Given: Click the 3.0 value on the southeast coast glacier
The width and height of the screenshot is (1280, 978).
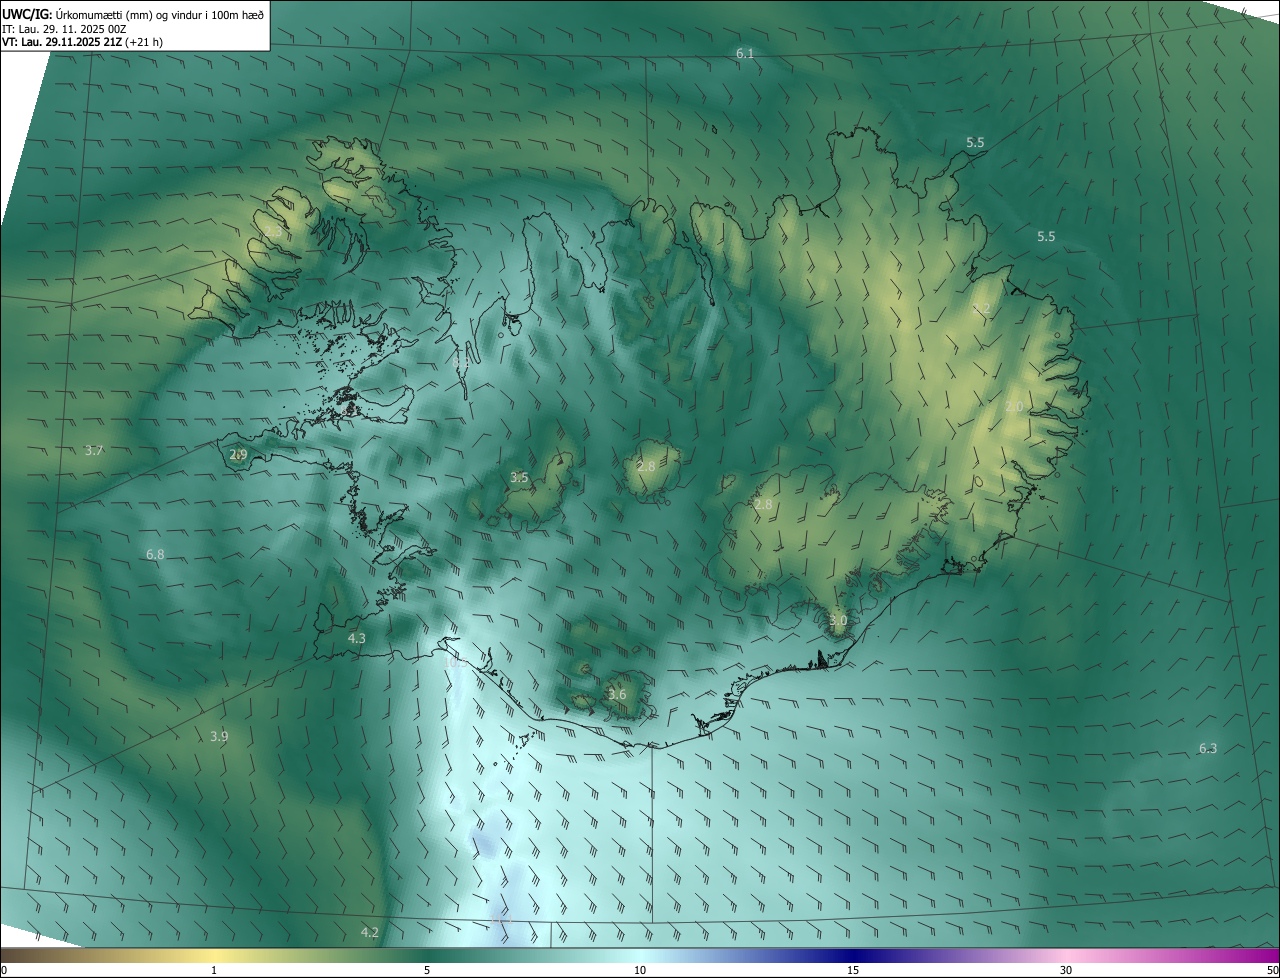Looking at the screenshot, I should pyautogui.click(x=838, y=621).
